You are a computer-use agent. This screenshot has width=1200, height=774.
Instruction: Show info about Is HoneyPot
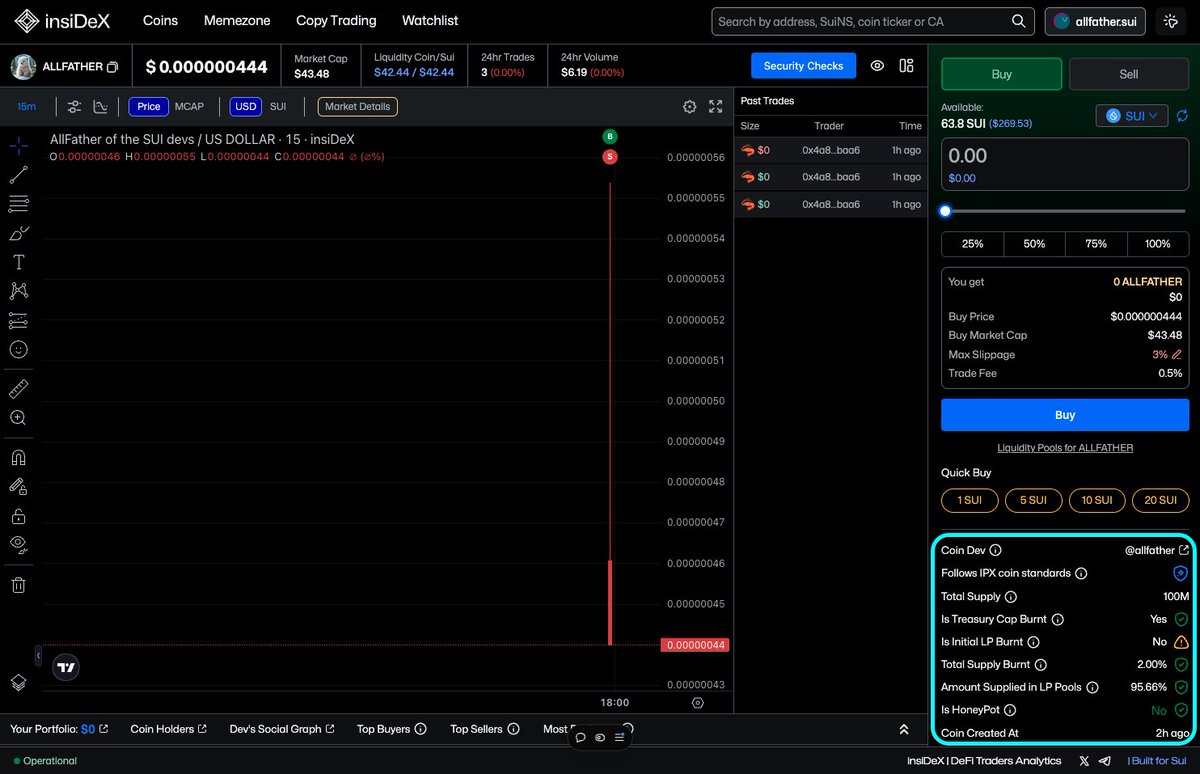click(1010, 710)
